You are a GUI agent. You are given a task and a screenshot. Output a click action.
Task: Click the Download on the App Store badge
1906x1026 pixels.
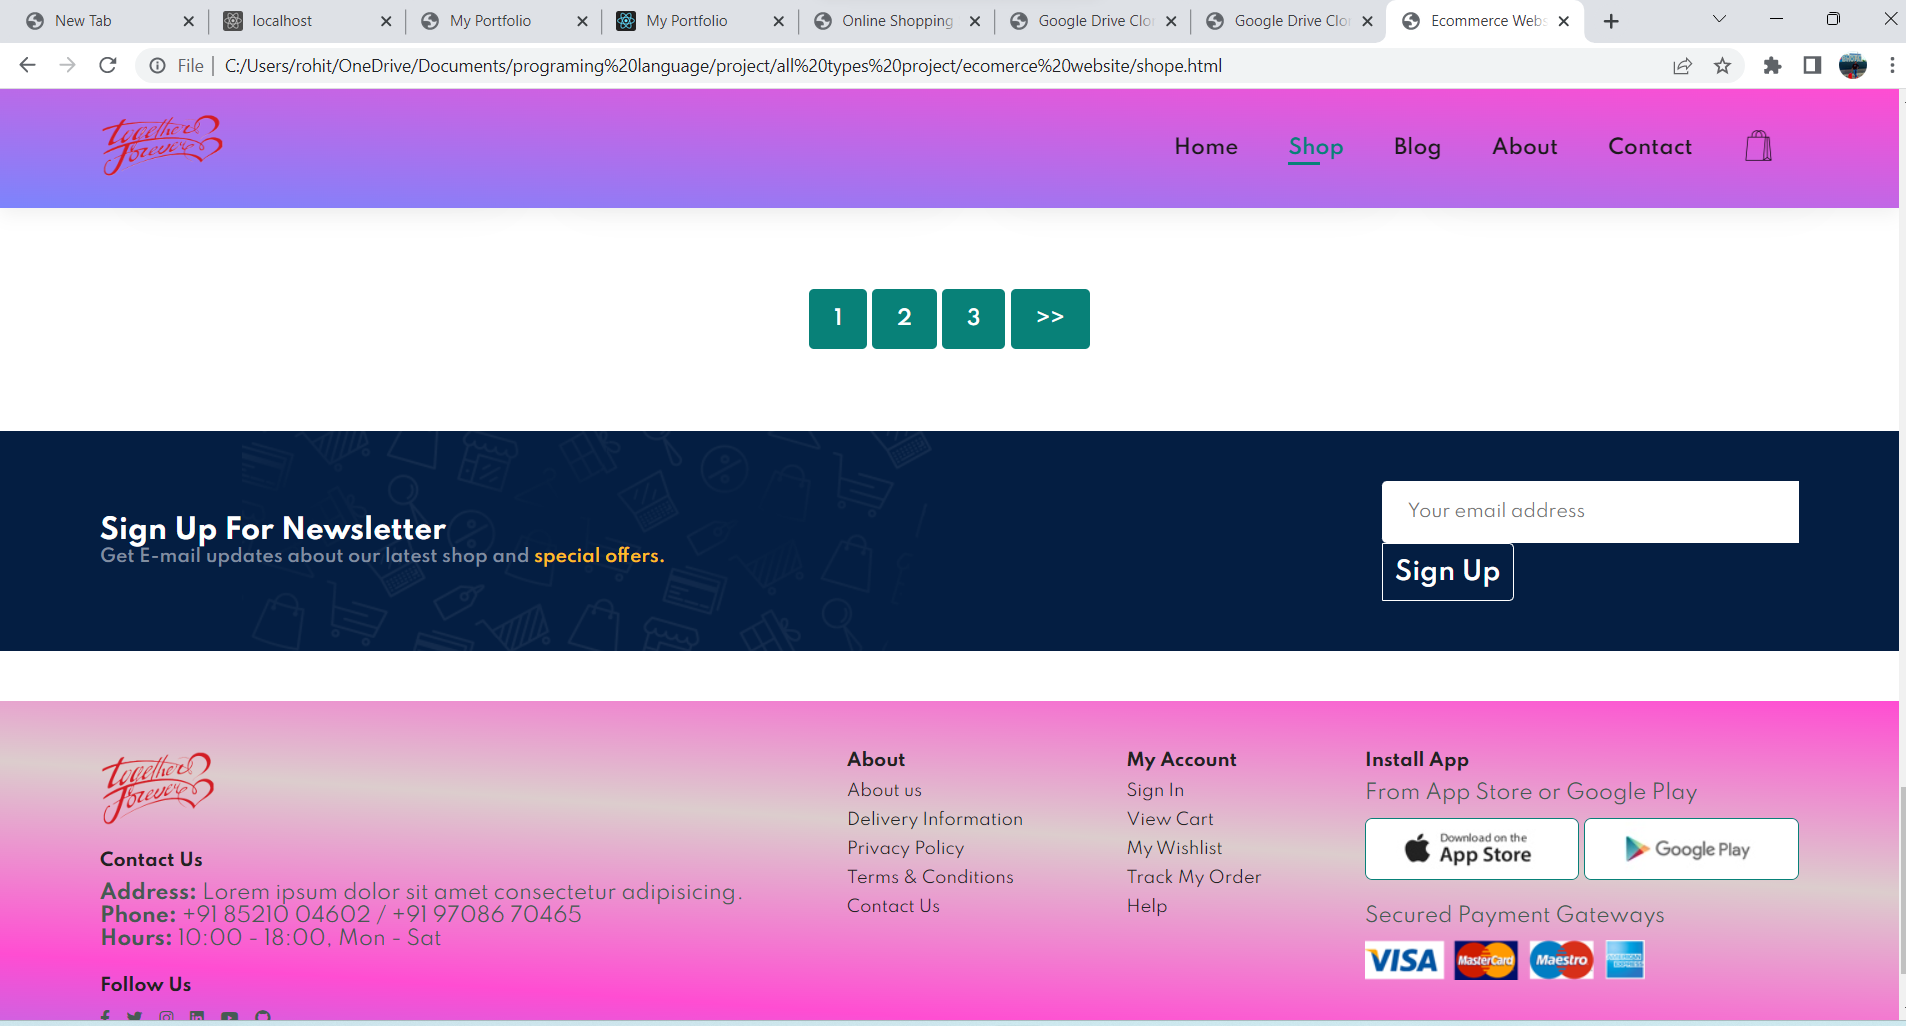pyautogui.click(x=1470, y=848)
